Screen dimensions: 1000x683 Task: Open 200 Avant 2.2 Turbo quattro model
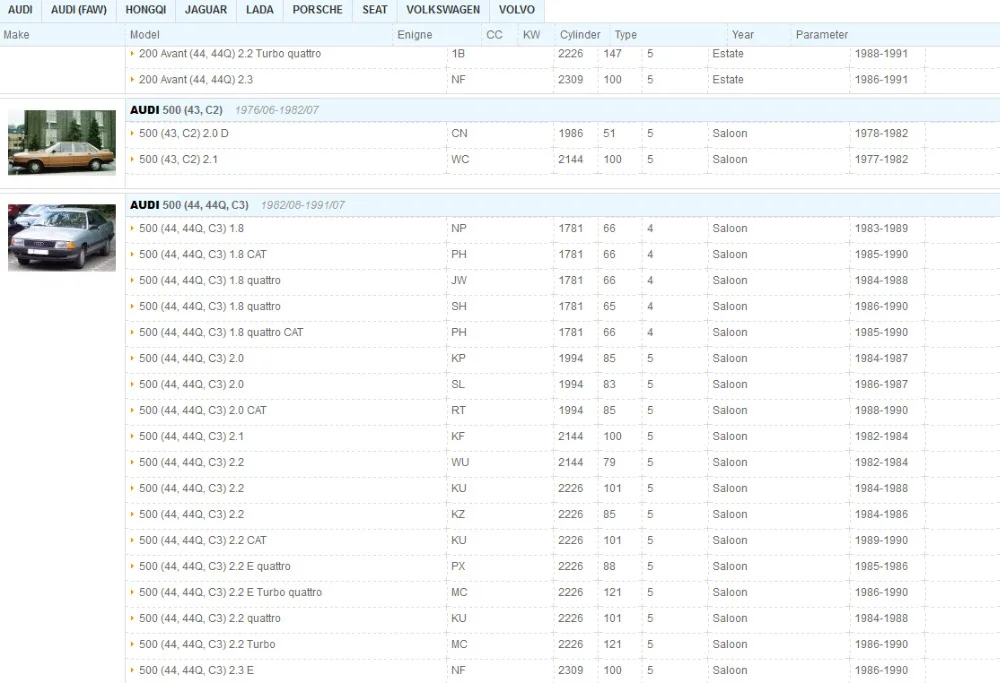click(x=230, y=54)
